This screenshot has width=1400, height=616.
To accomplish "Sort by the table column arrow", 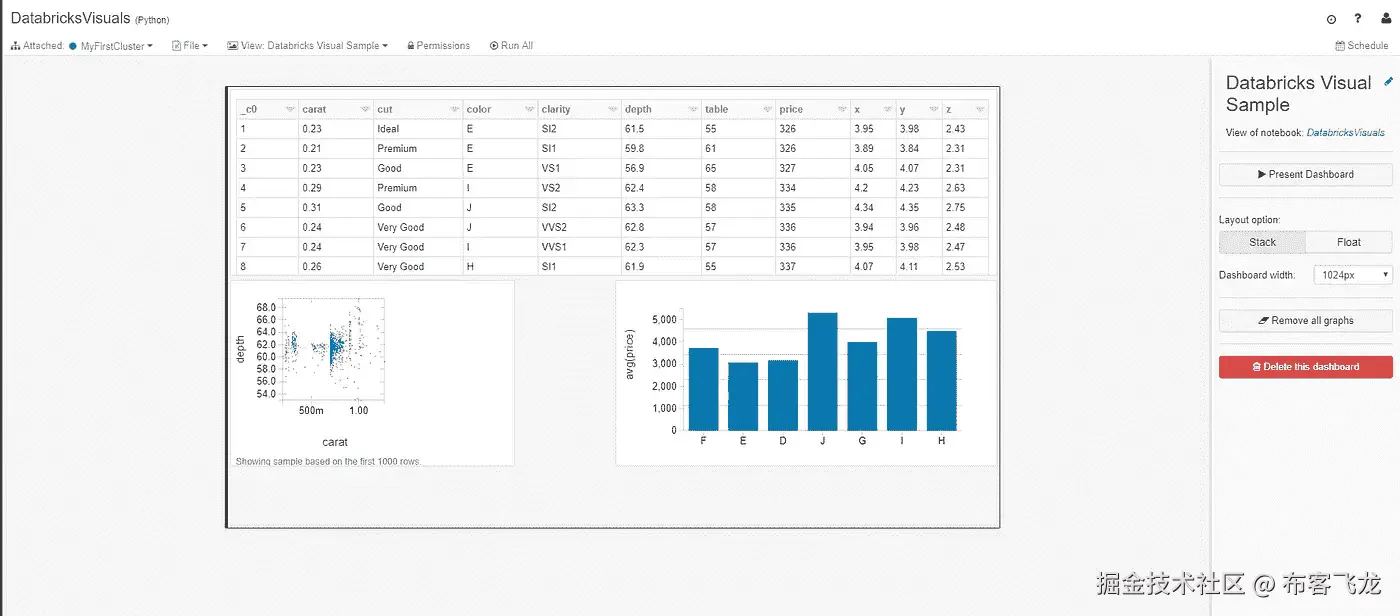I will pos(767,109).
